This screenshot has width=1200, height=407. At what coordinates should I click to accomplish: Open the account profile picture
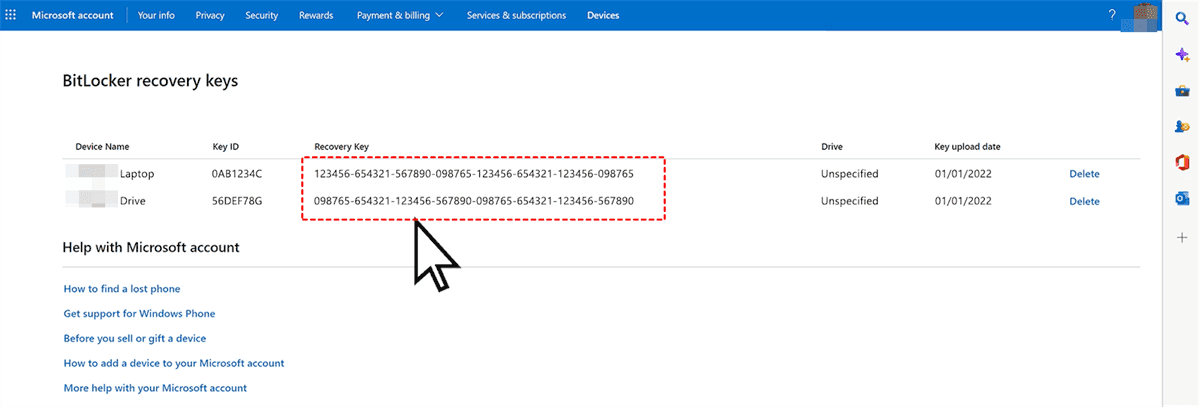[1139, 15]
